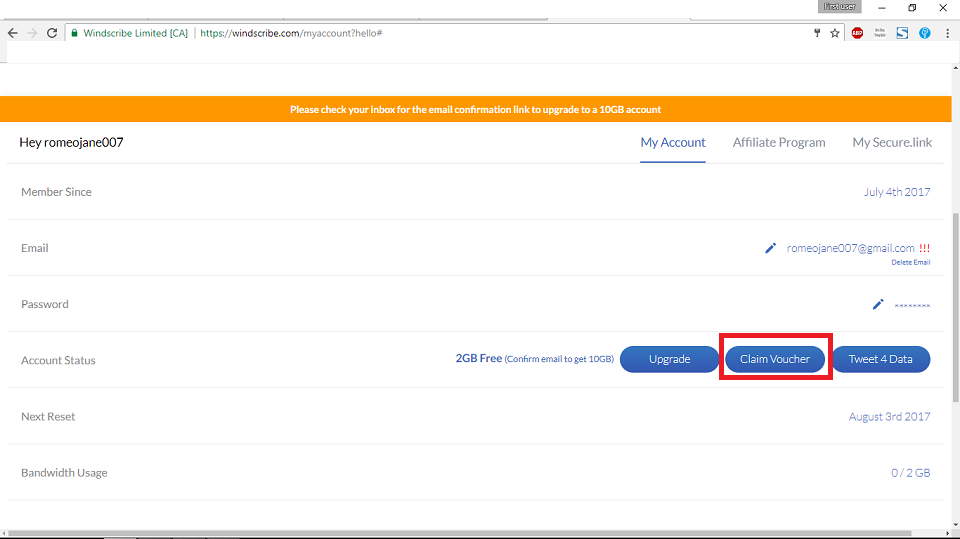Reload the Windscribe account page
The width and height of the screenshot is (960, 539).
pos(52,33)
